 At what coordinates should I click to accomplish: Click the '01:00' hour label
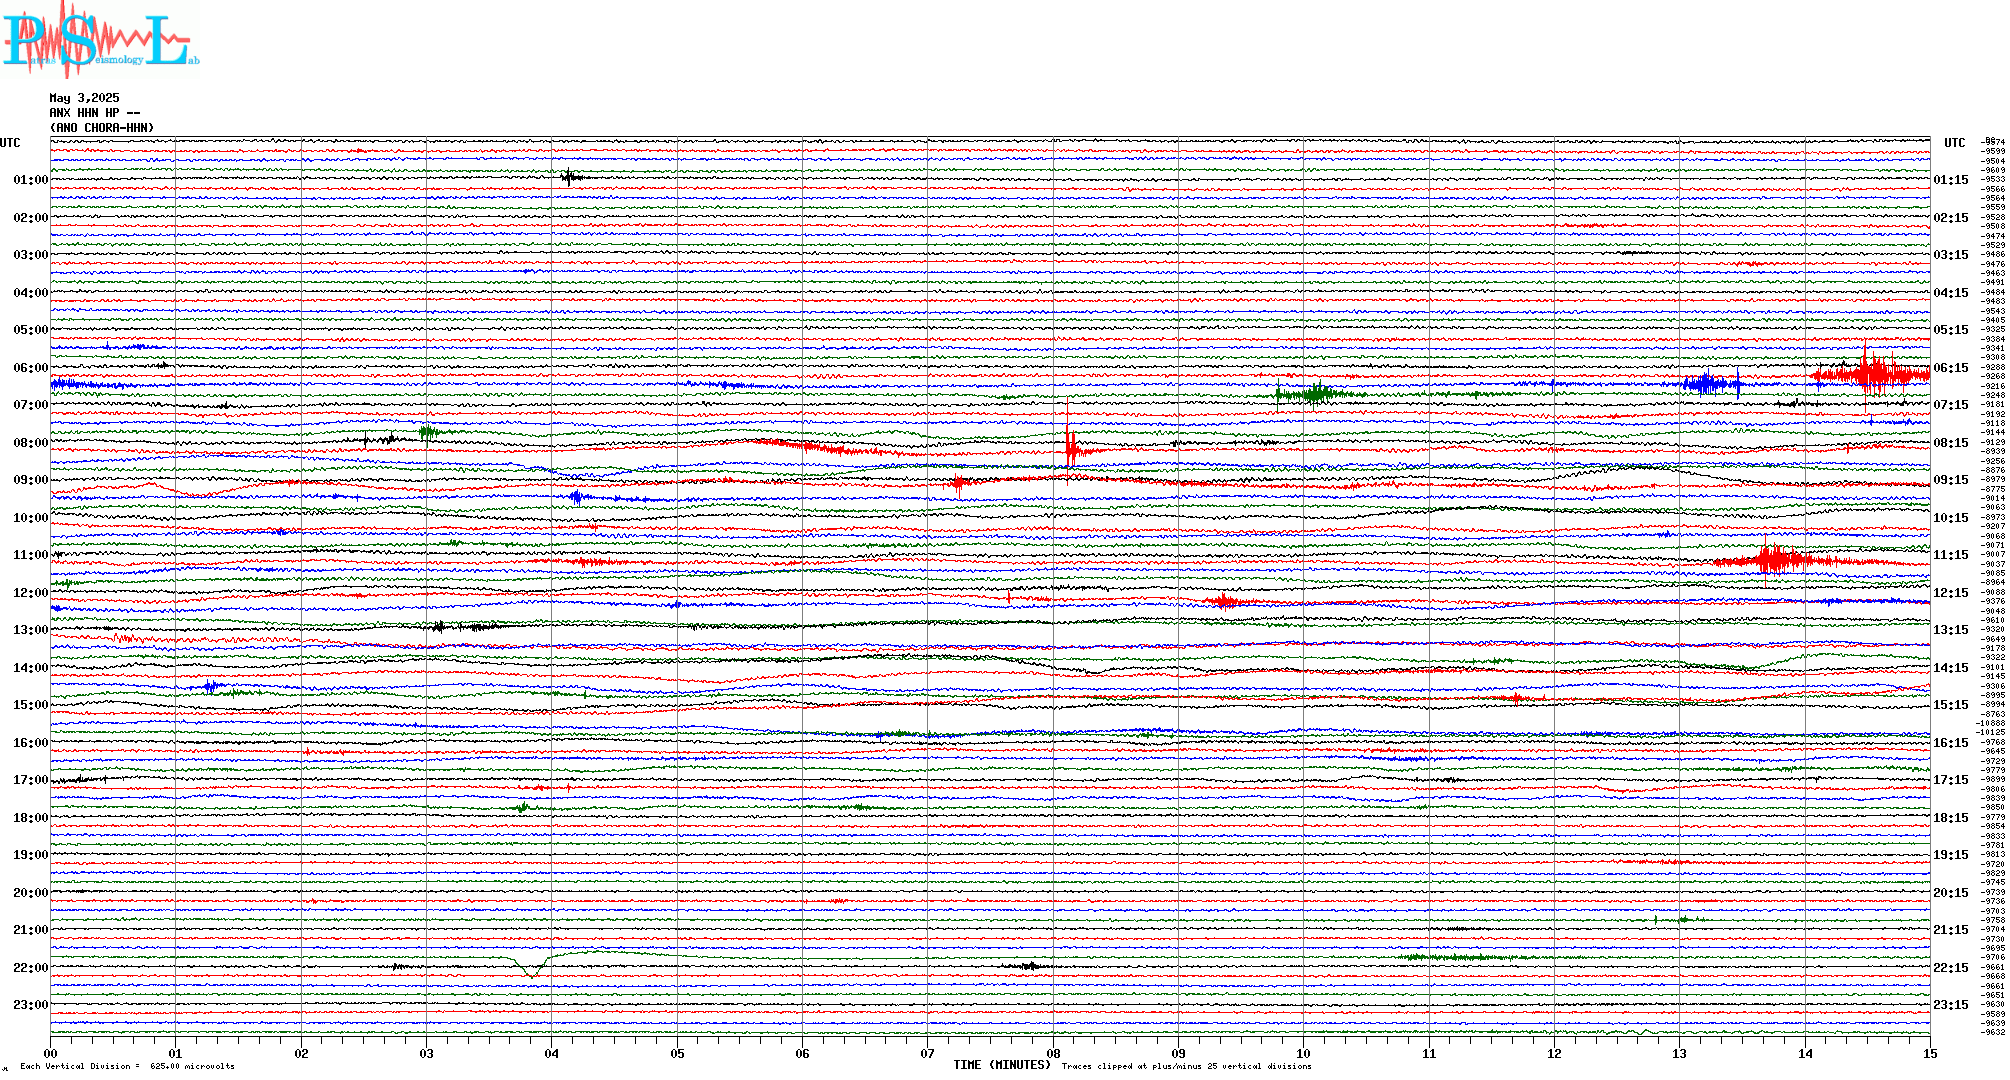[31, 180]
